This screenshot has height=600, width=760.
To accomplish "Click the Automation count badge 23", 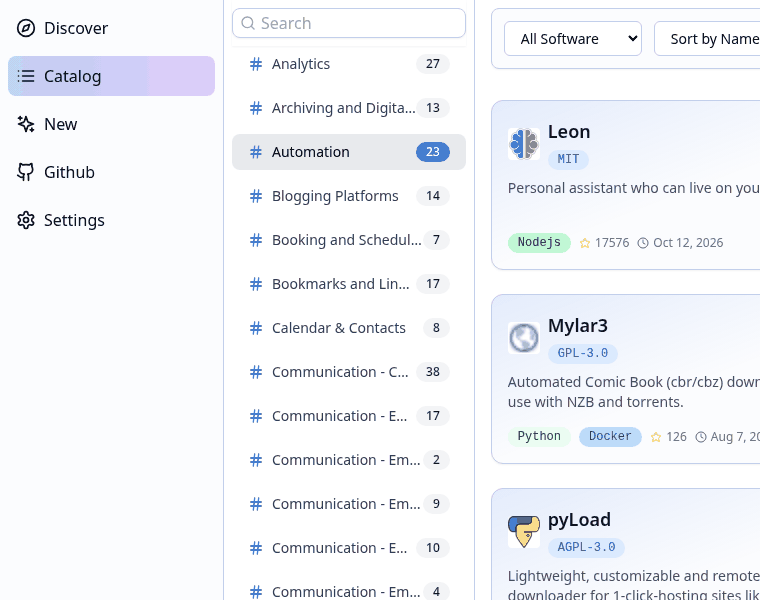I will (x=433, y=152).
